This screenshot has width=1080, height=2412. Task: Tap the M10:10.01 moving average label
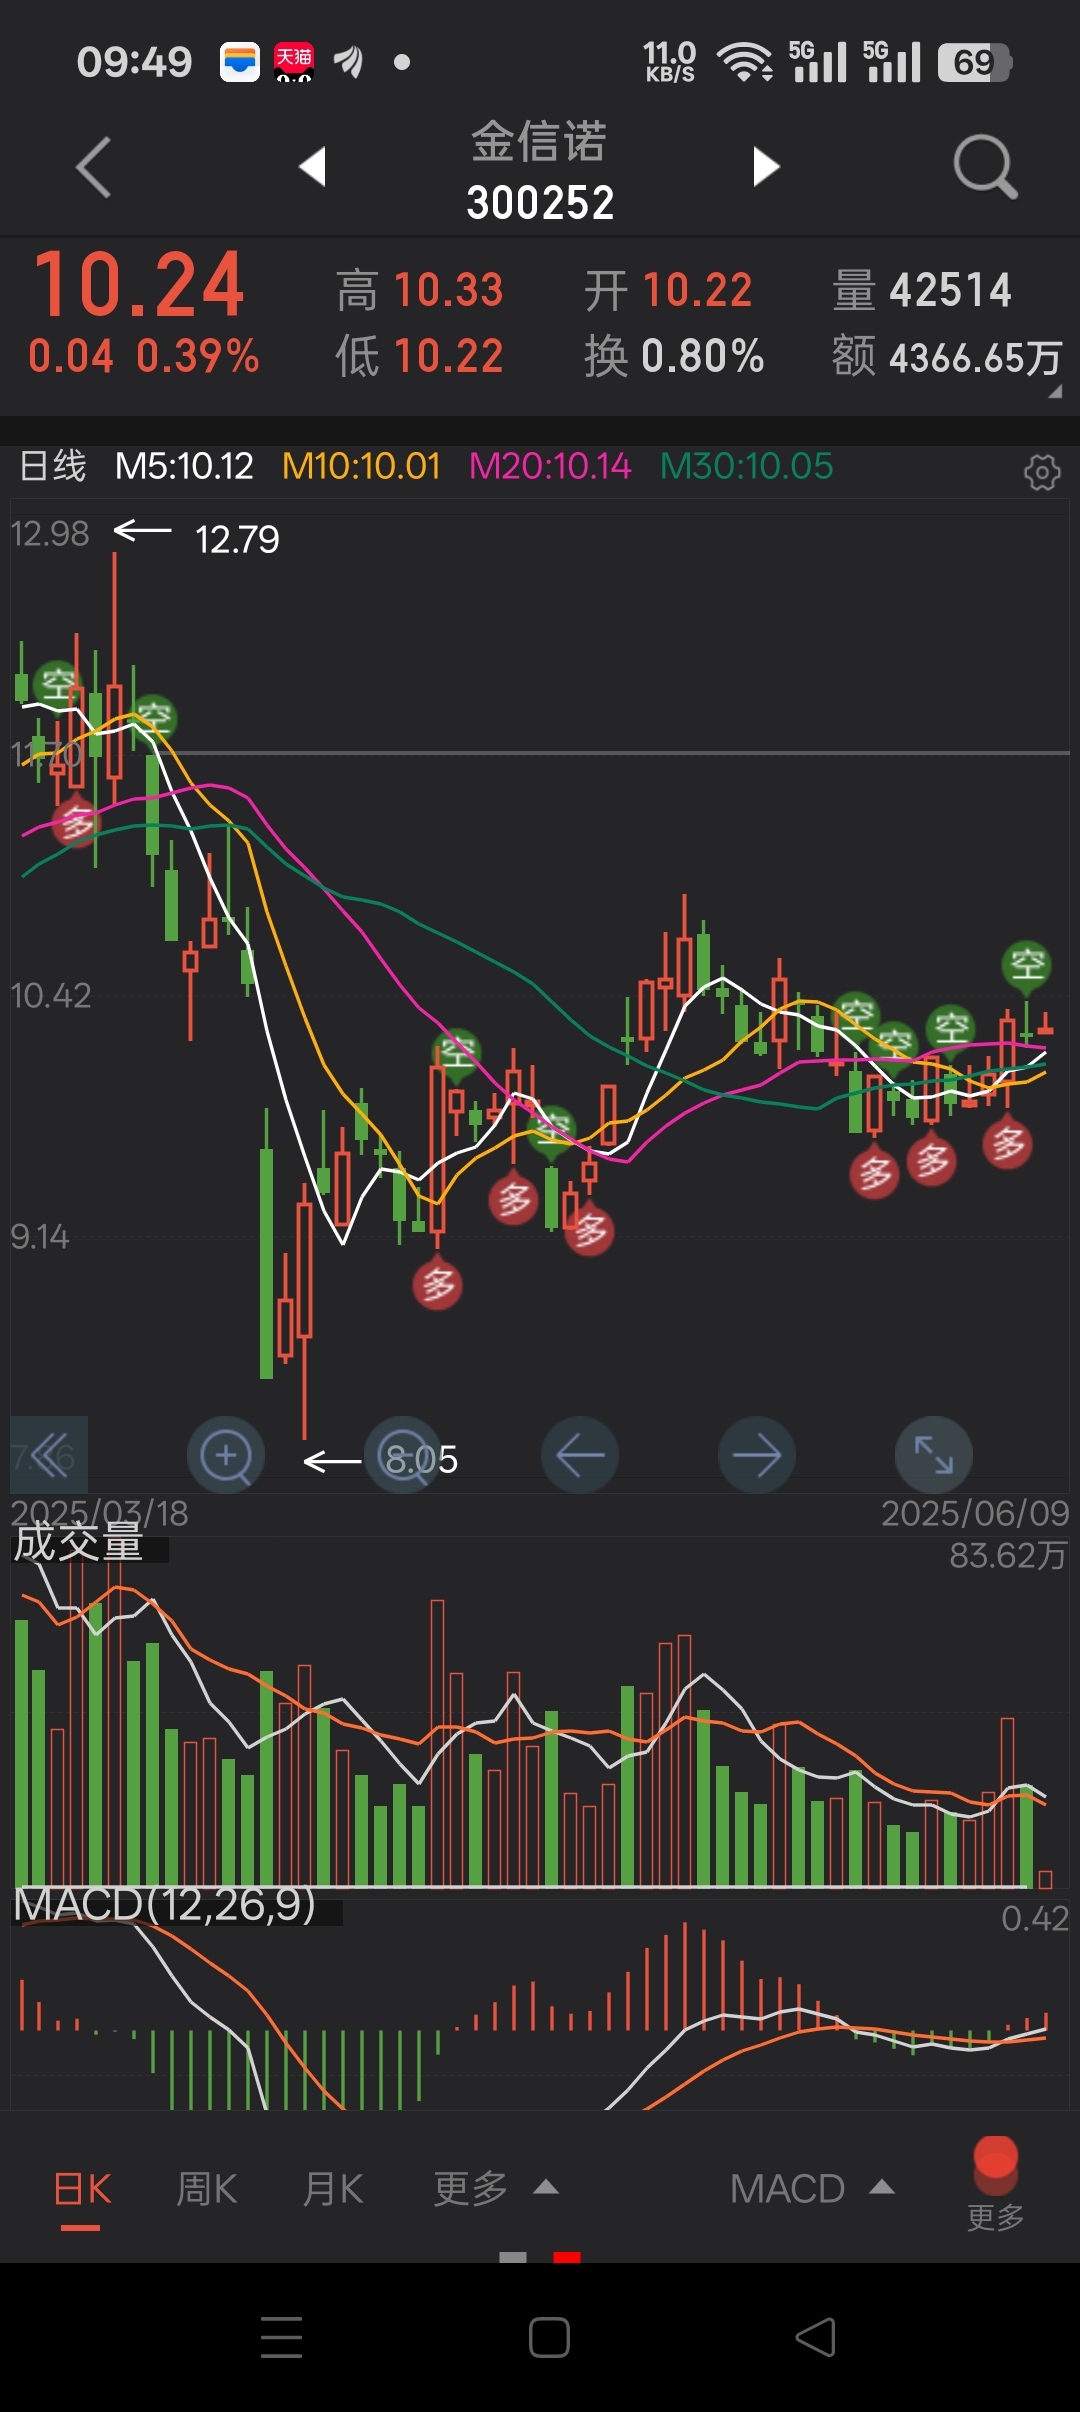(x=361, y=466)
